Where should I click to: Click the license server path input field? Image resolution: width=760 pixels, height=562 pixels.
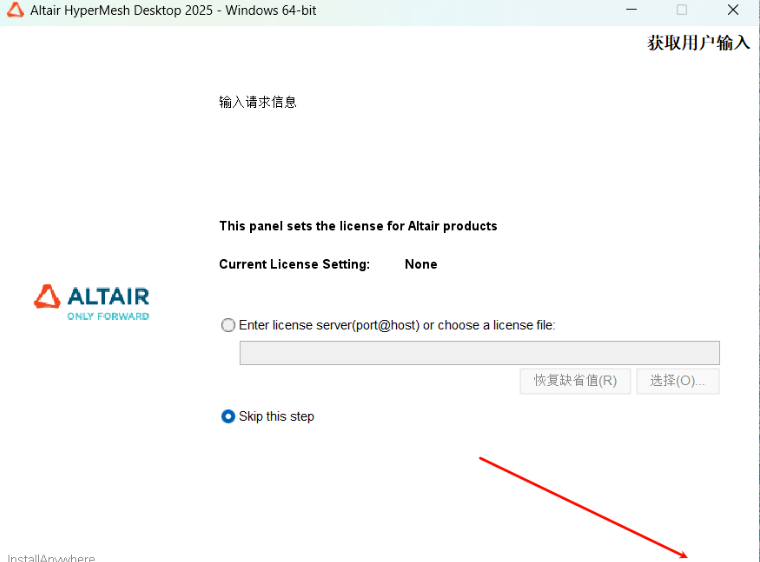pyautogui.click(x=479, y=353)
